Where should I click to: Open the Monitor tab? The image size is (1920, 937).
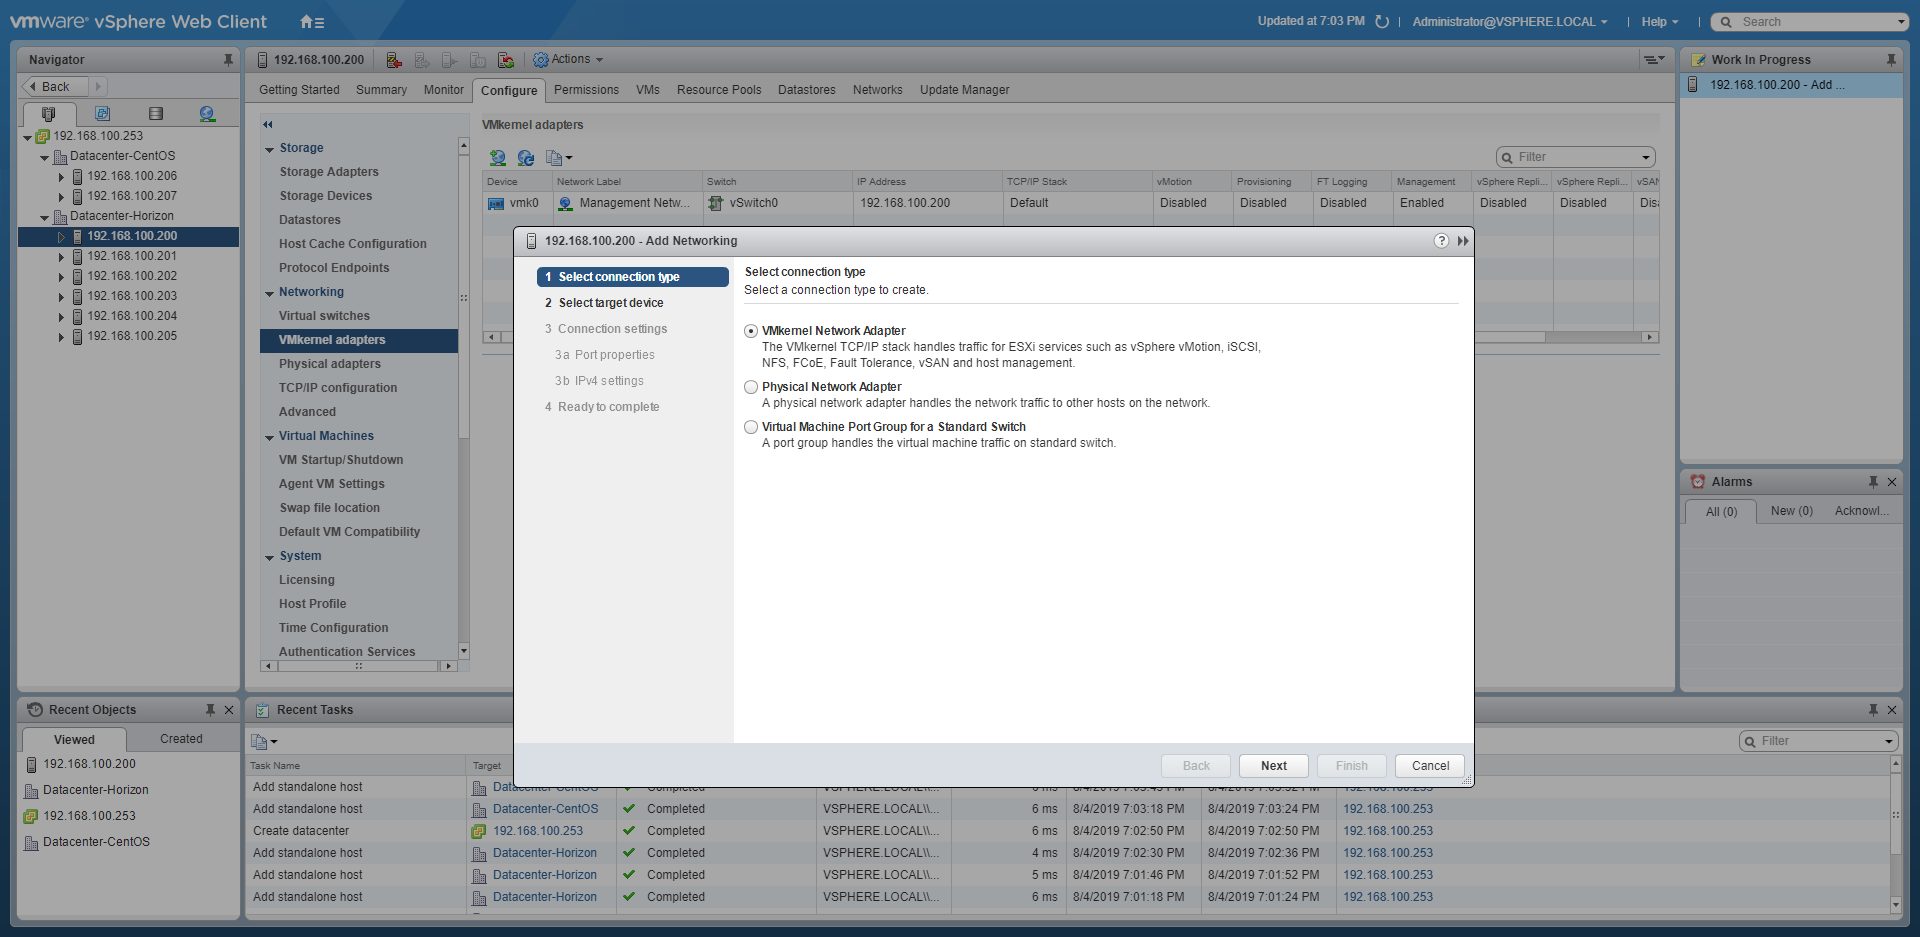pyautogui.click(x=443, y=90)
